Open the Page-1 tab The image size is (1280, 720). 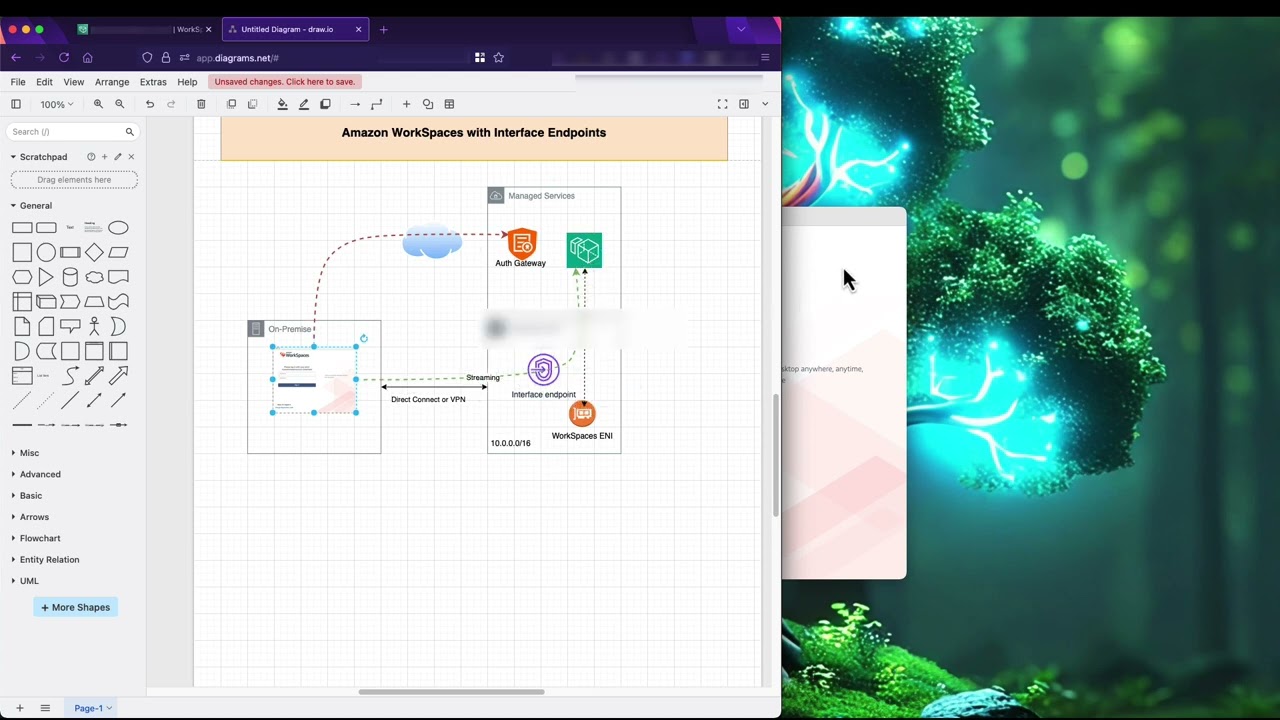pyautogui.click(x=92, y=708)
